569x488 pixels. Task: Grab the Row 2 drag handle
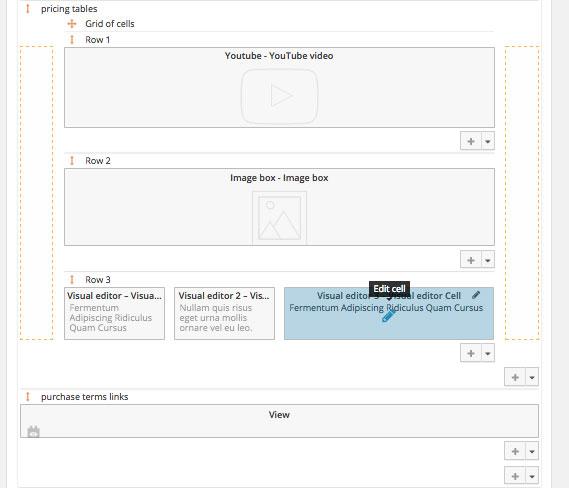click(x=72, y=160)
